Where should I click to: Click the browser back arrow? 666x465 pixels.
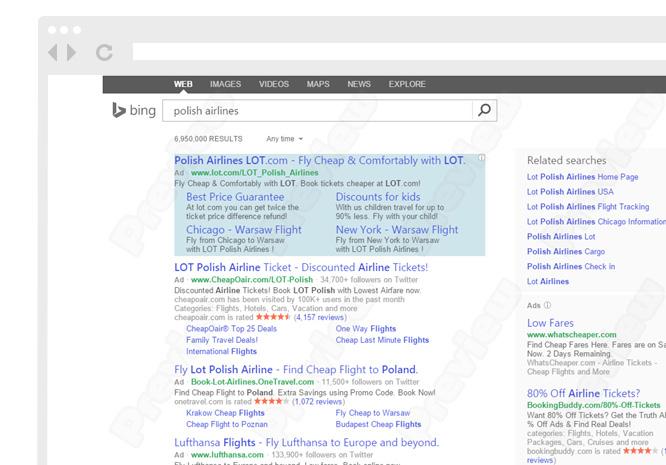pyautogui.click(x=53, y=53)
